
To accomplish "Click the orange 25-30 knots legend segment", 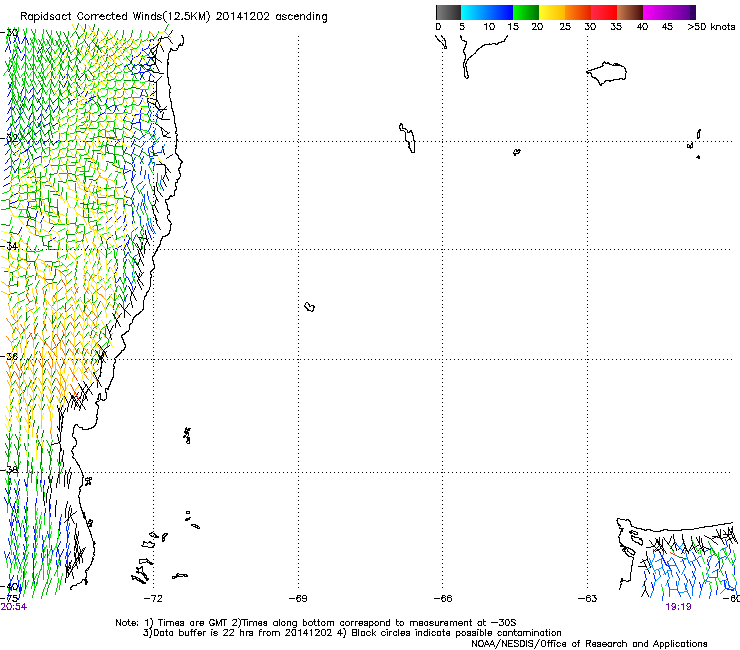I will [578, 12].
